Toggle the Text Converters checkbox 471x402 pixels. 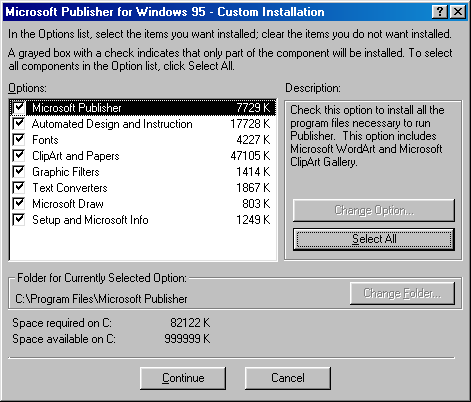[x=19, y=187]
